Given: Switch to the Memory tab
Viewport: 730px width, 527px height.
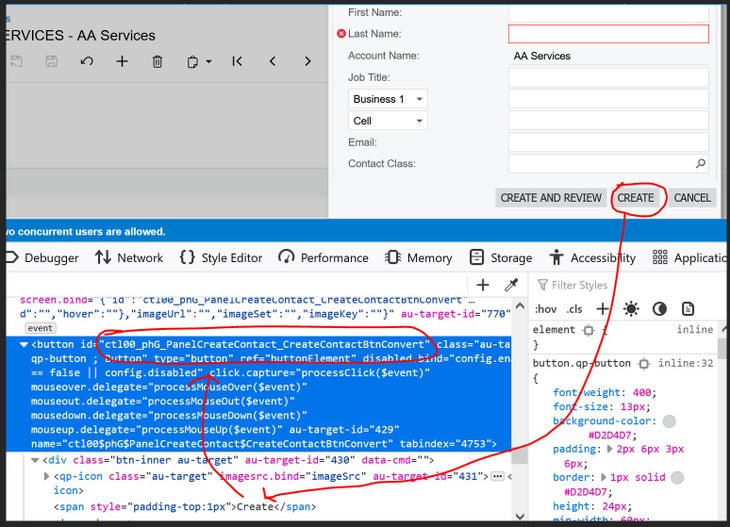Looking at the screenshot, I should click(419, 258).
